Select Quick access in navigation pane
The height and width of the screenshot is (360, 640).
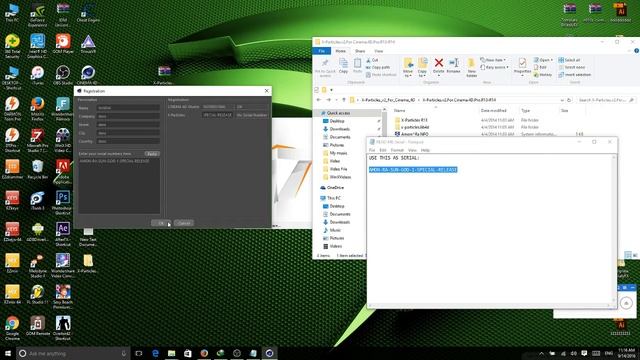[338, 113]
